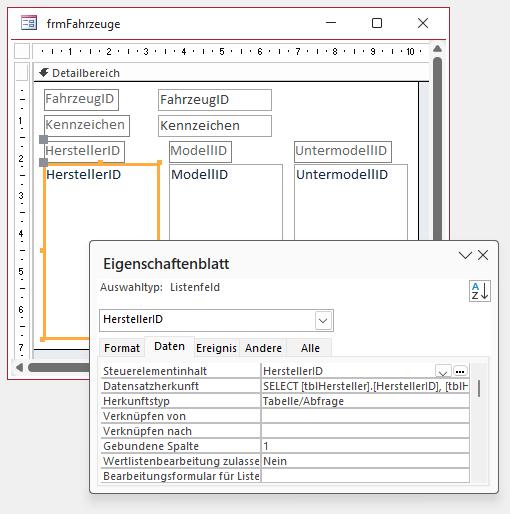The image size is (510, 514).
Task: Click the horizontal scrollbar left arrow
Action: (19, 367)
